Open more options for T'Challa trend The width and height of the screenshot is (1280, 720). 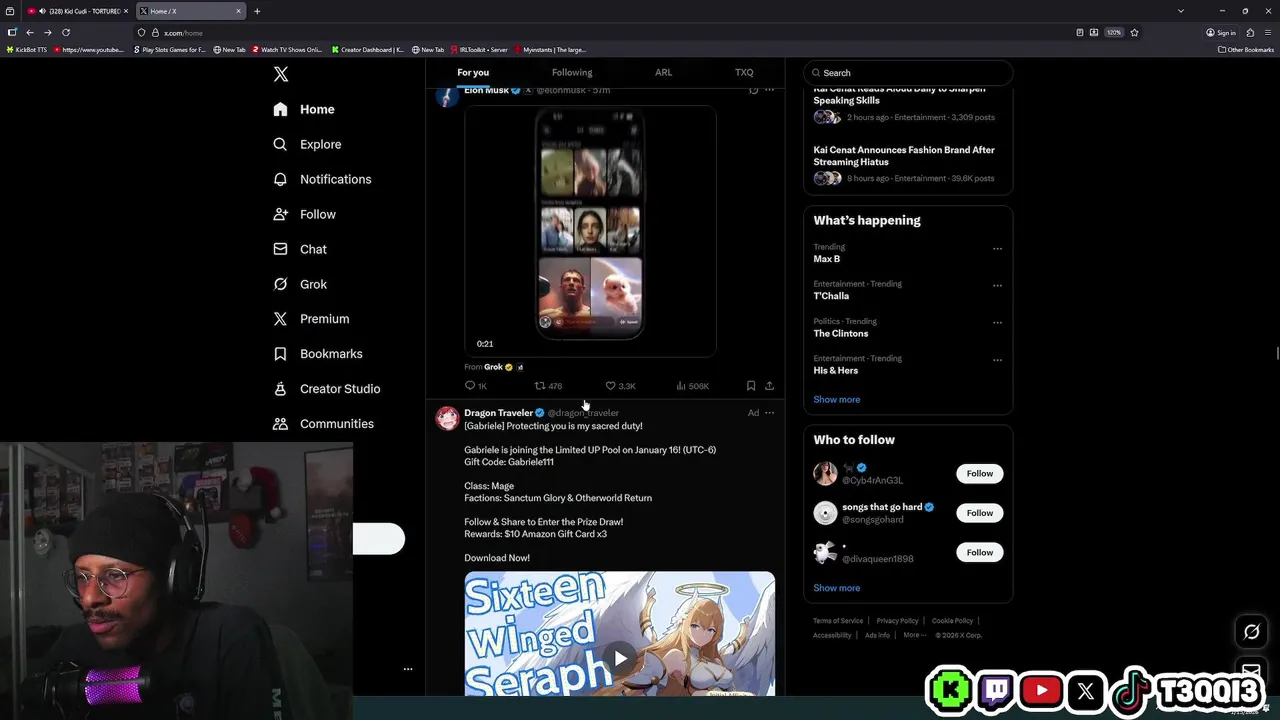(997, 286)
